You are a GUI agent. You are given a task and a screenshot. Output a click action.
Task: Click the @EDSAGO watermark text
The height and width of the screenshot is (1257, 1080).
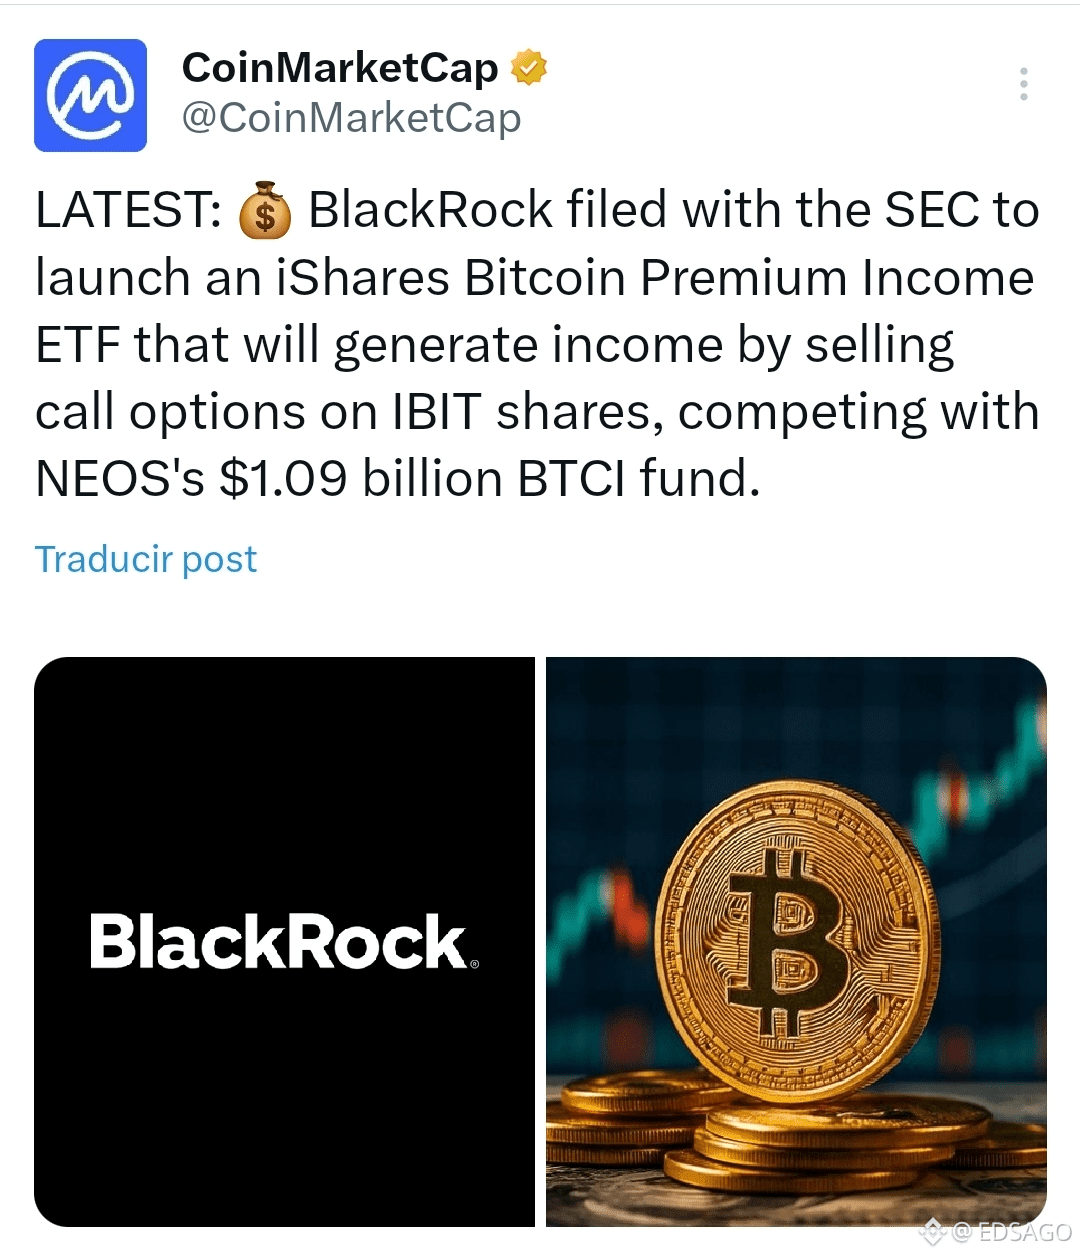coord(1011,1232)
